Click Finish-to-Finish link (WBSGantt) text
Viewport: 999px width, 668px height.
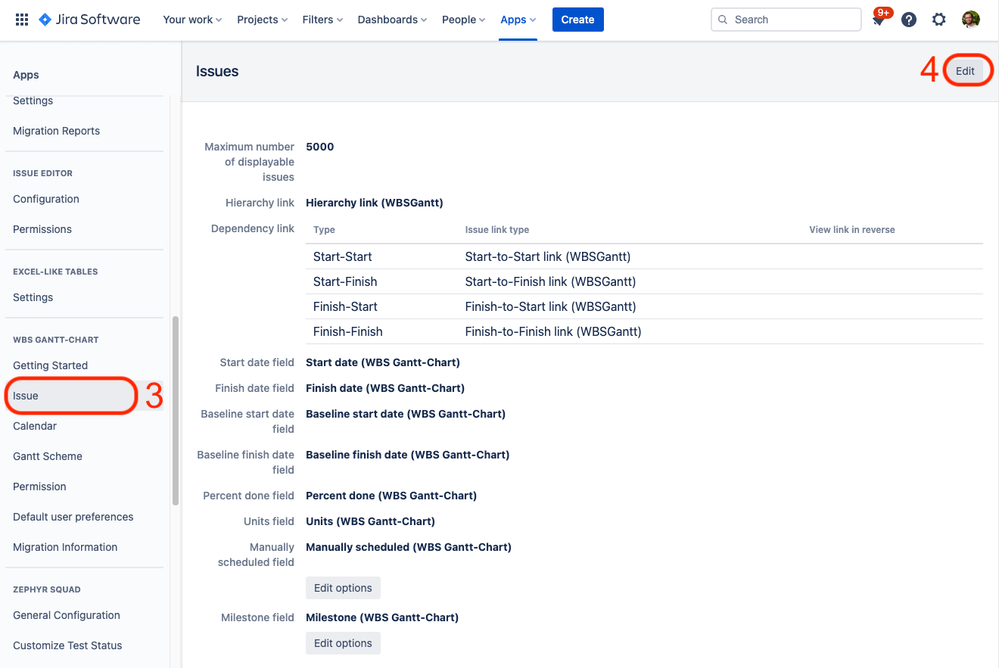[x=553, y=331]
